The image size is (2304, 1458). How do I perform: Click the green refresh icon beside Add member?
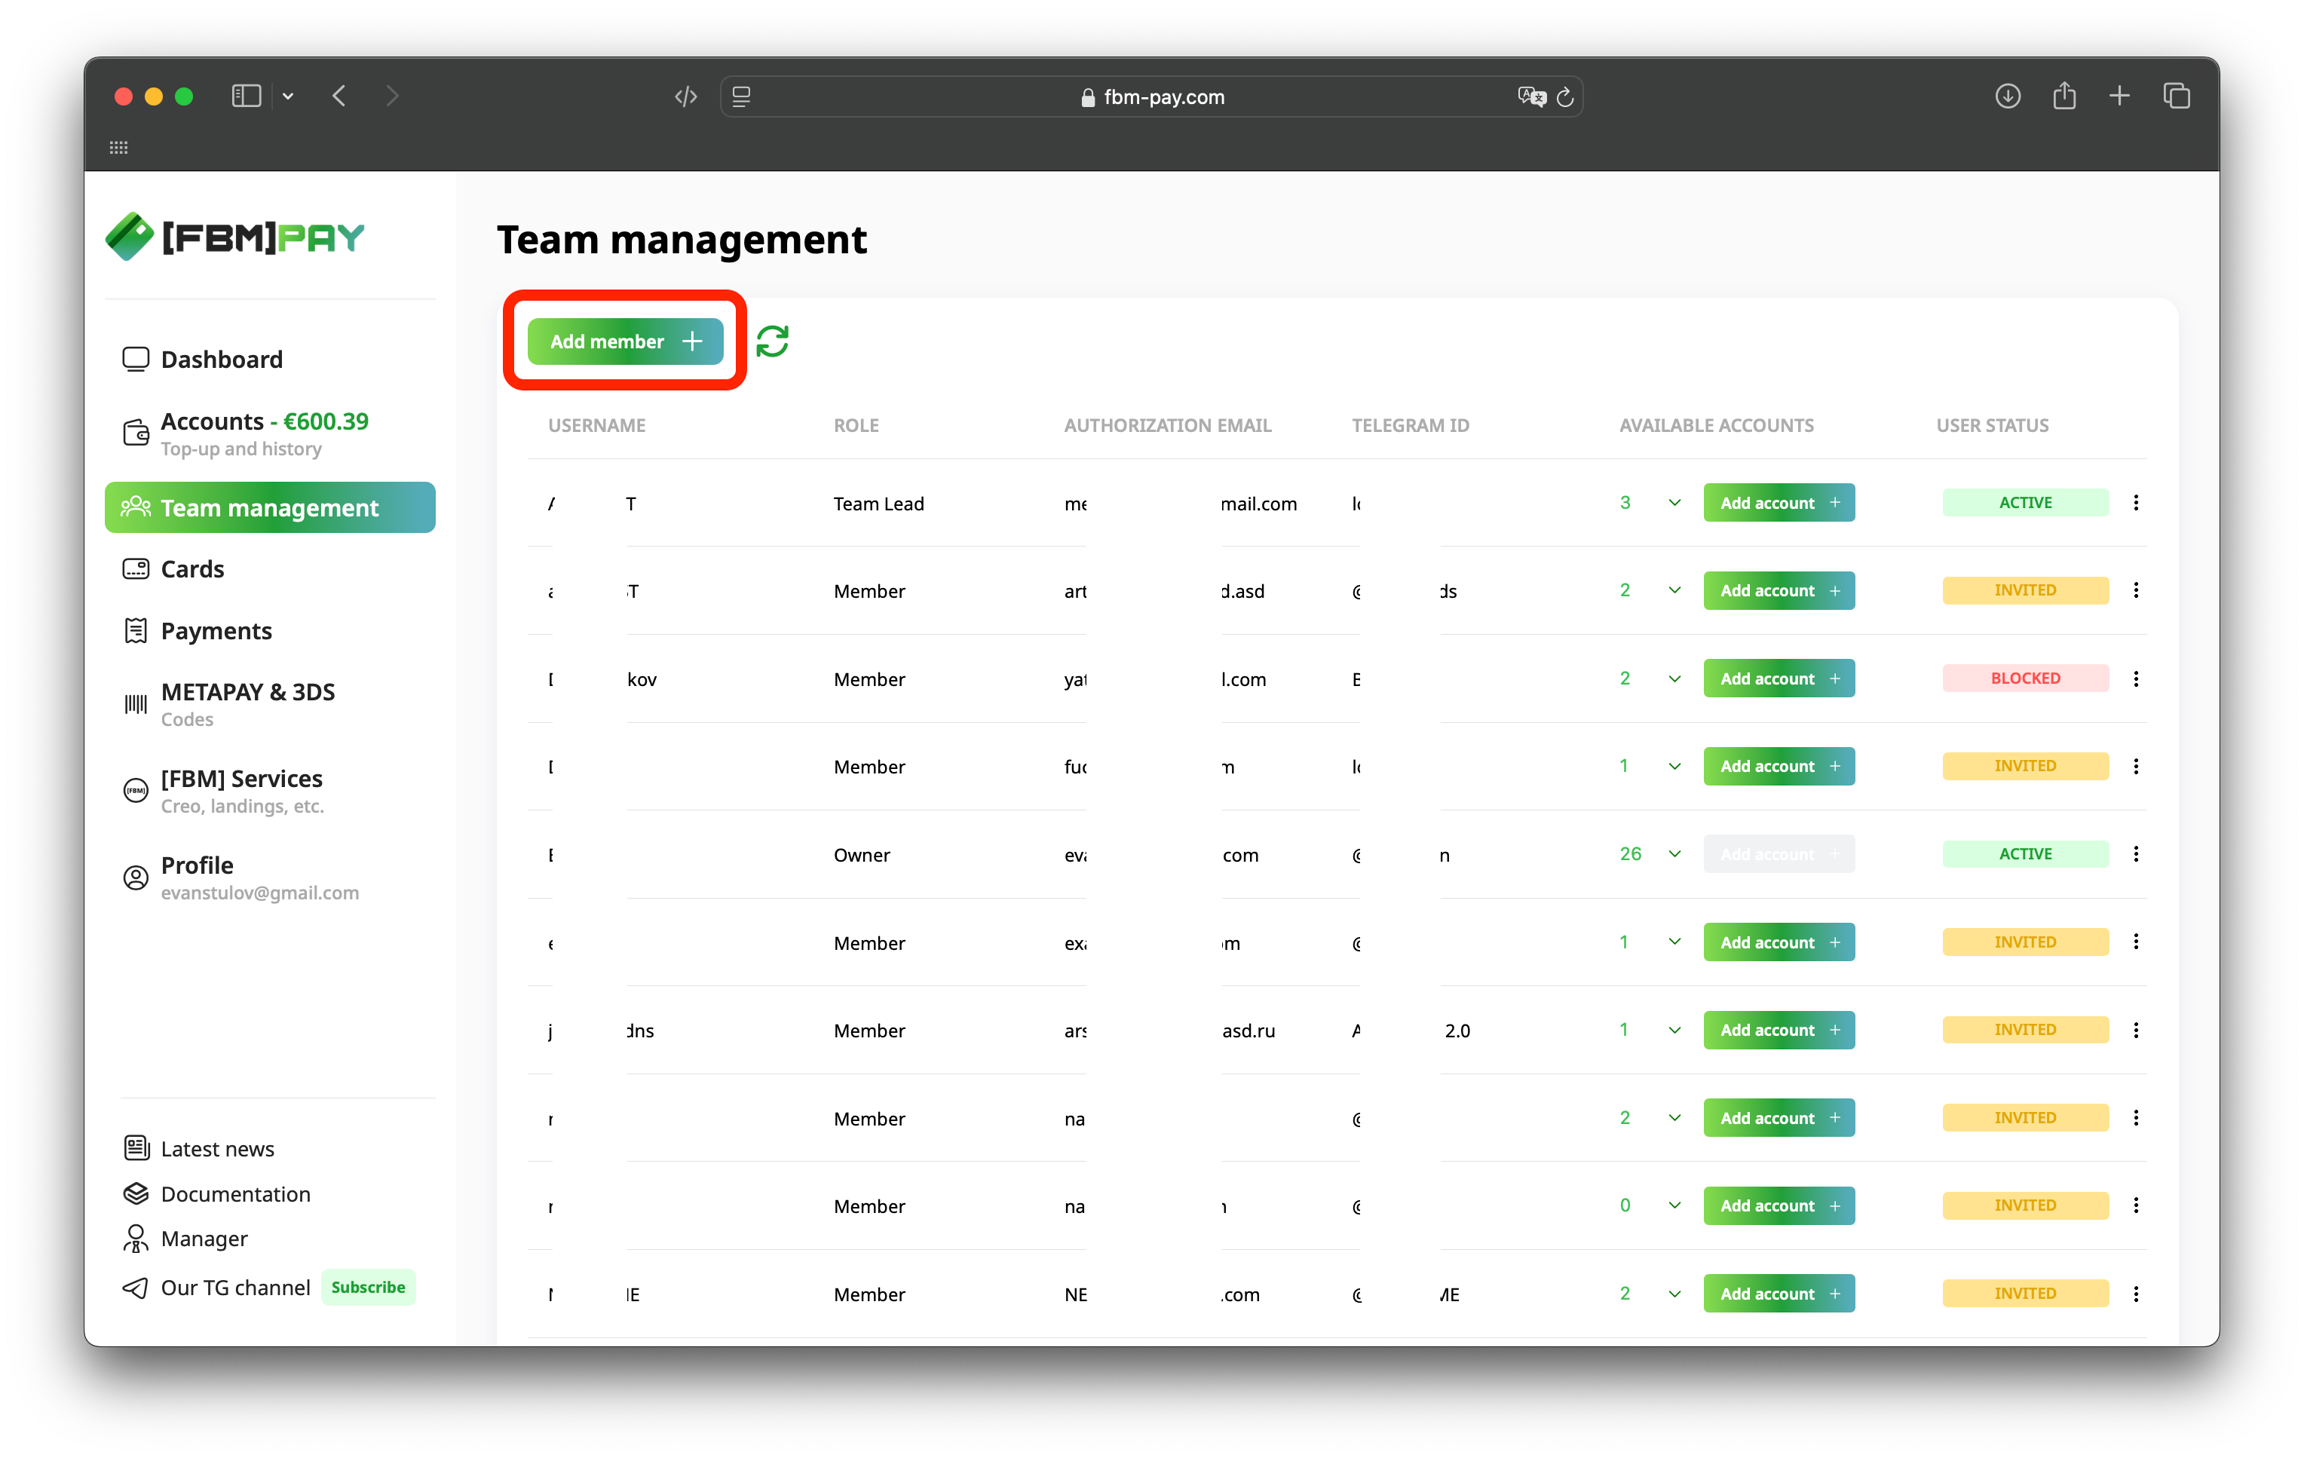point(772,342)
